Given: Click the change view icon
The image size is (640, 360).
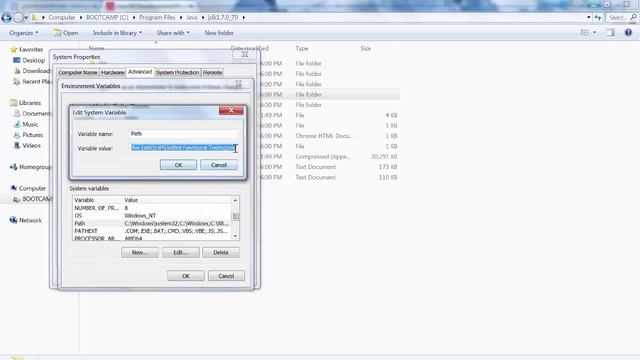Looking at the screenshot, I should click(x=584, y=33).
